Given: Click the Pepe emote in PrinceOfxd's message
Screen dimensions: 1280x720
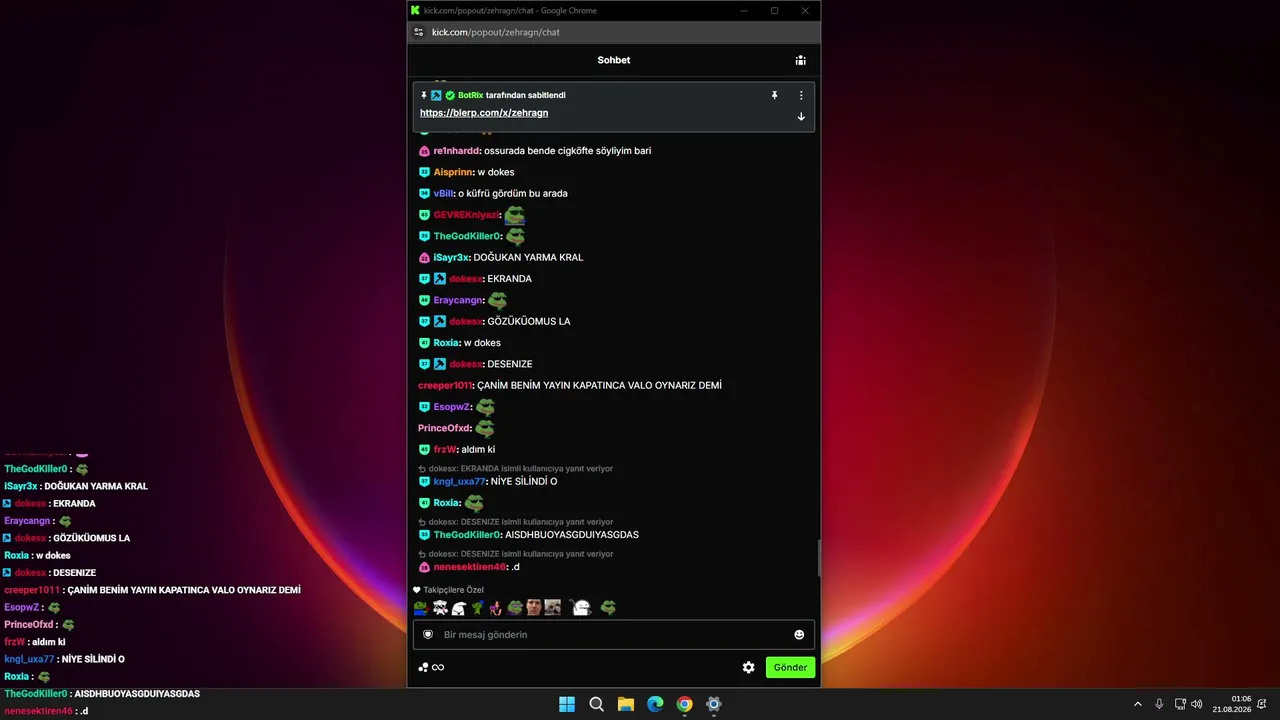Looking at the screenshot, I should click(485, 428).
